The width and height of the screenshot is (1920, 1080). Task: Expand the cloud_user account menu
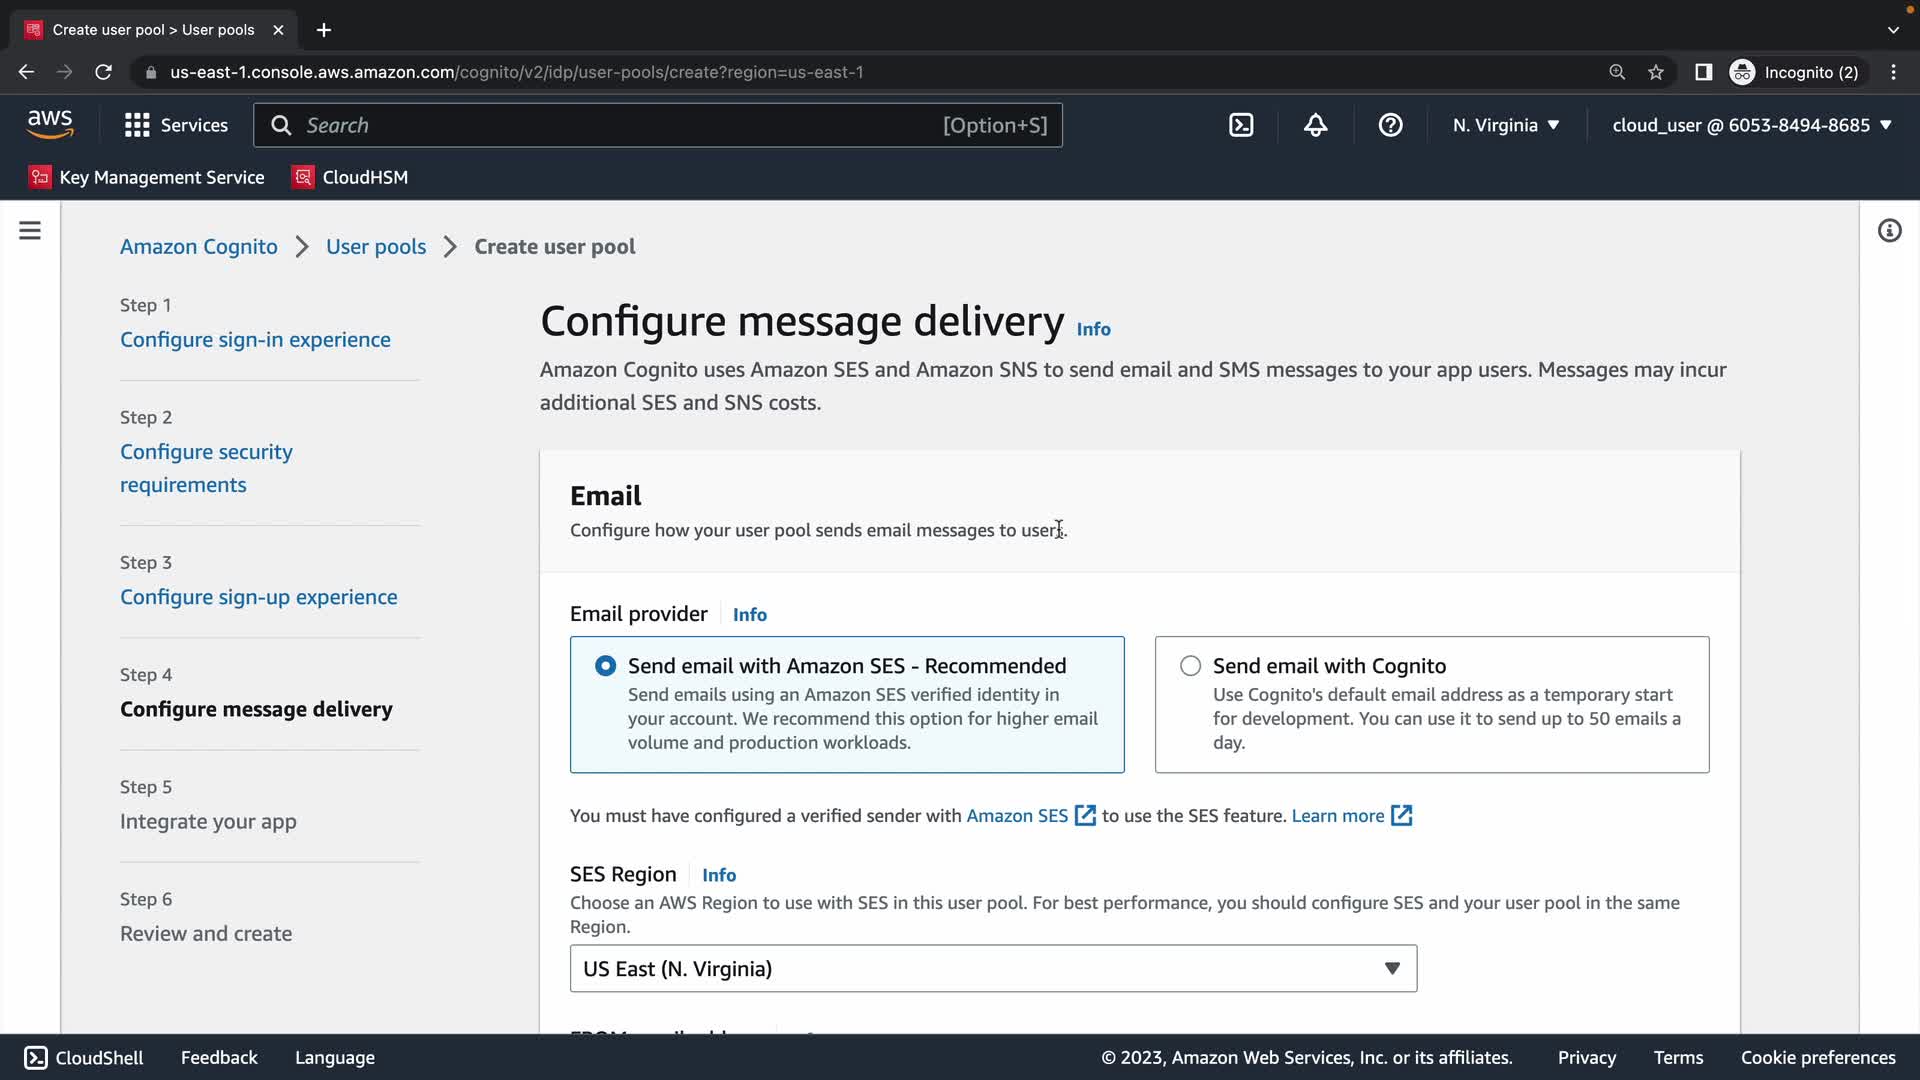click(1752, 125)
